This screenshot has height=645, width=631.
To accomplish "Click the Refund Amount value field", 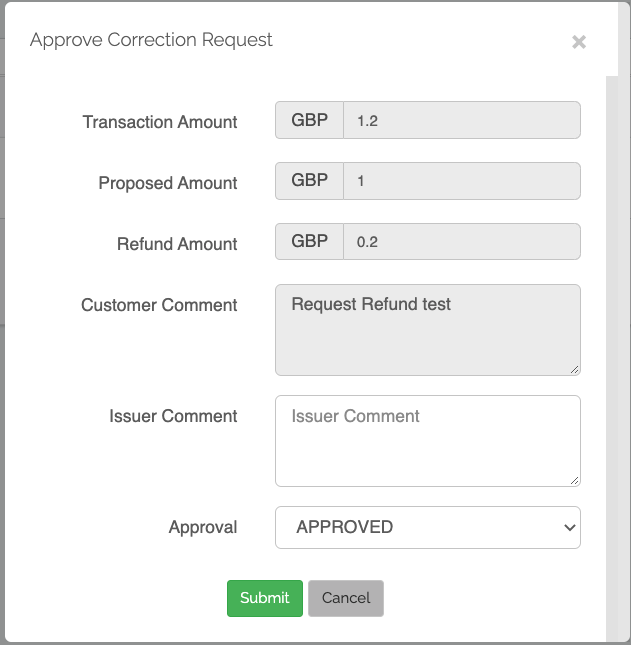I will tap(461, 243).
